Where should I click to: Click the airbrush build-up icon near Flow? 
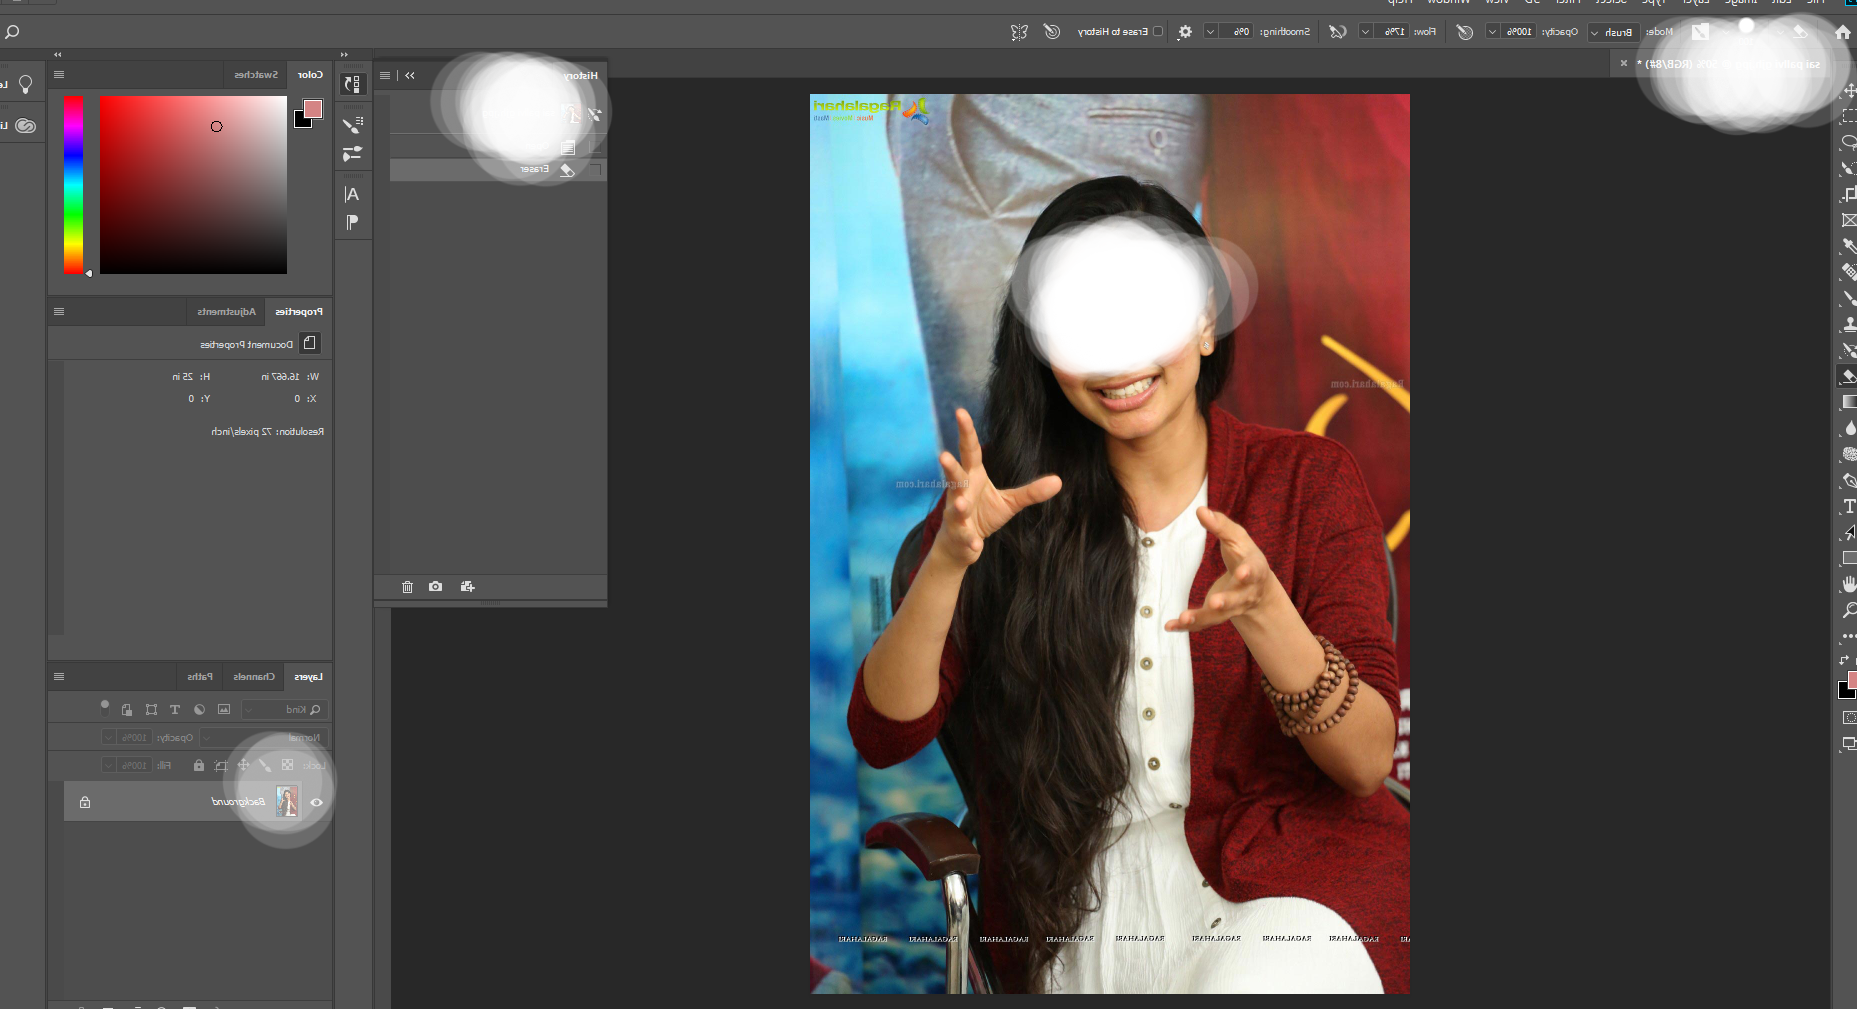coord(1337,32)
